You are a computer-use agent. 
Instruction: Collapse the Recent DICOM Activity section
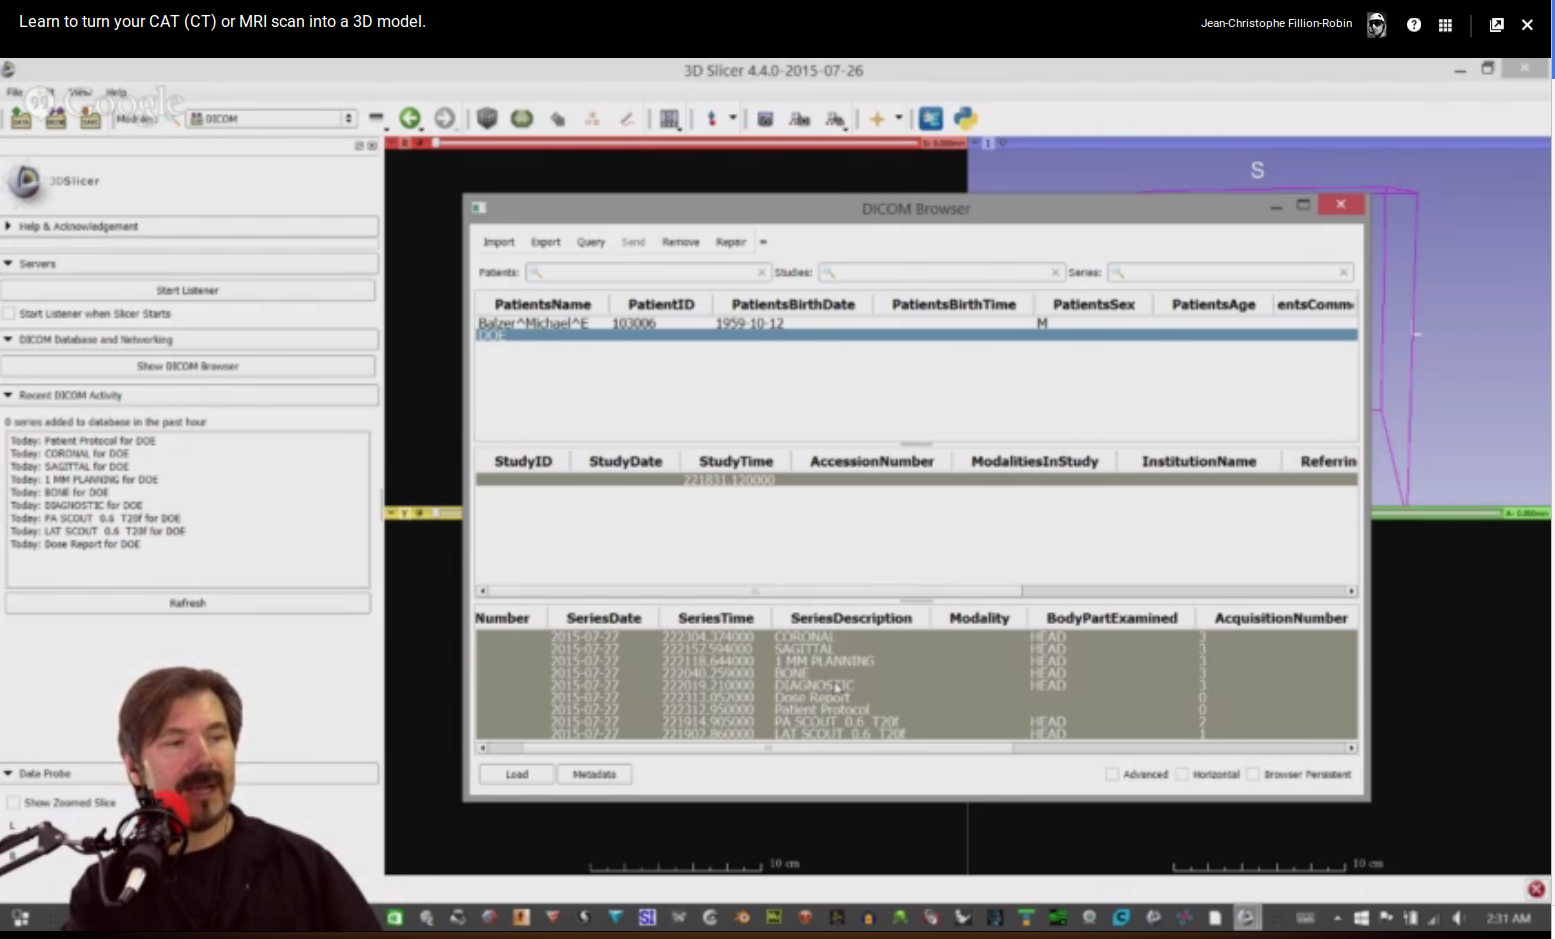click(190, 395)
